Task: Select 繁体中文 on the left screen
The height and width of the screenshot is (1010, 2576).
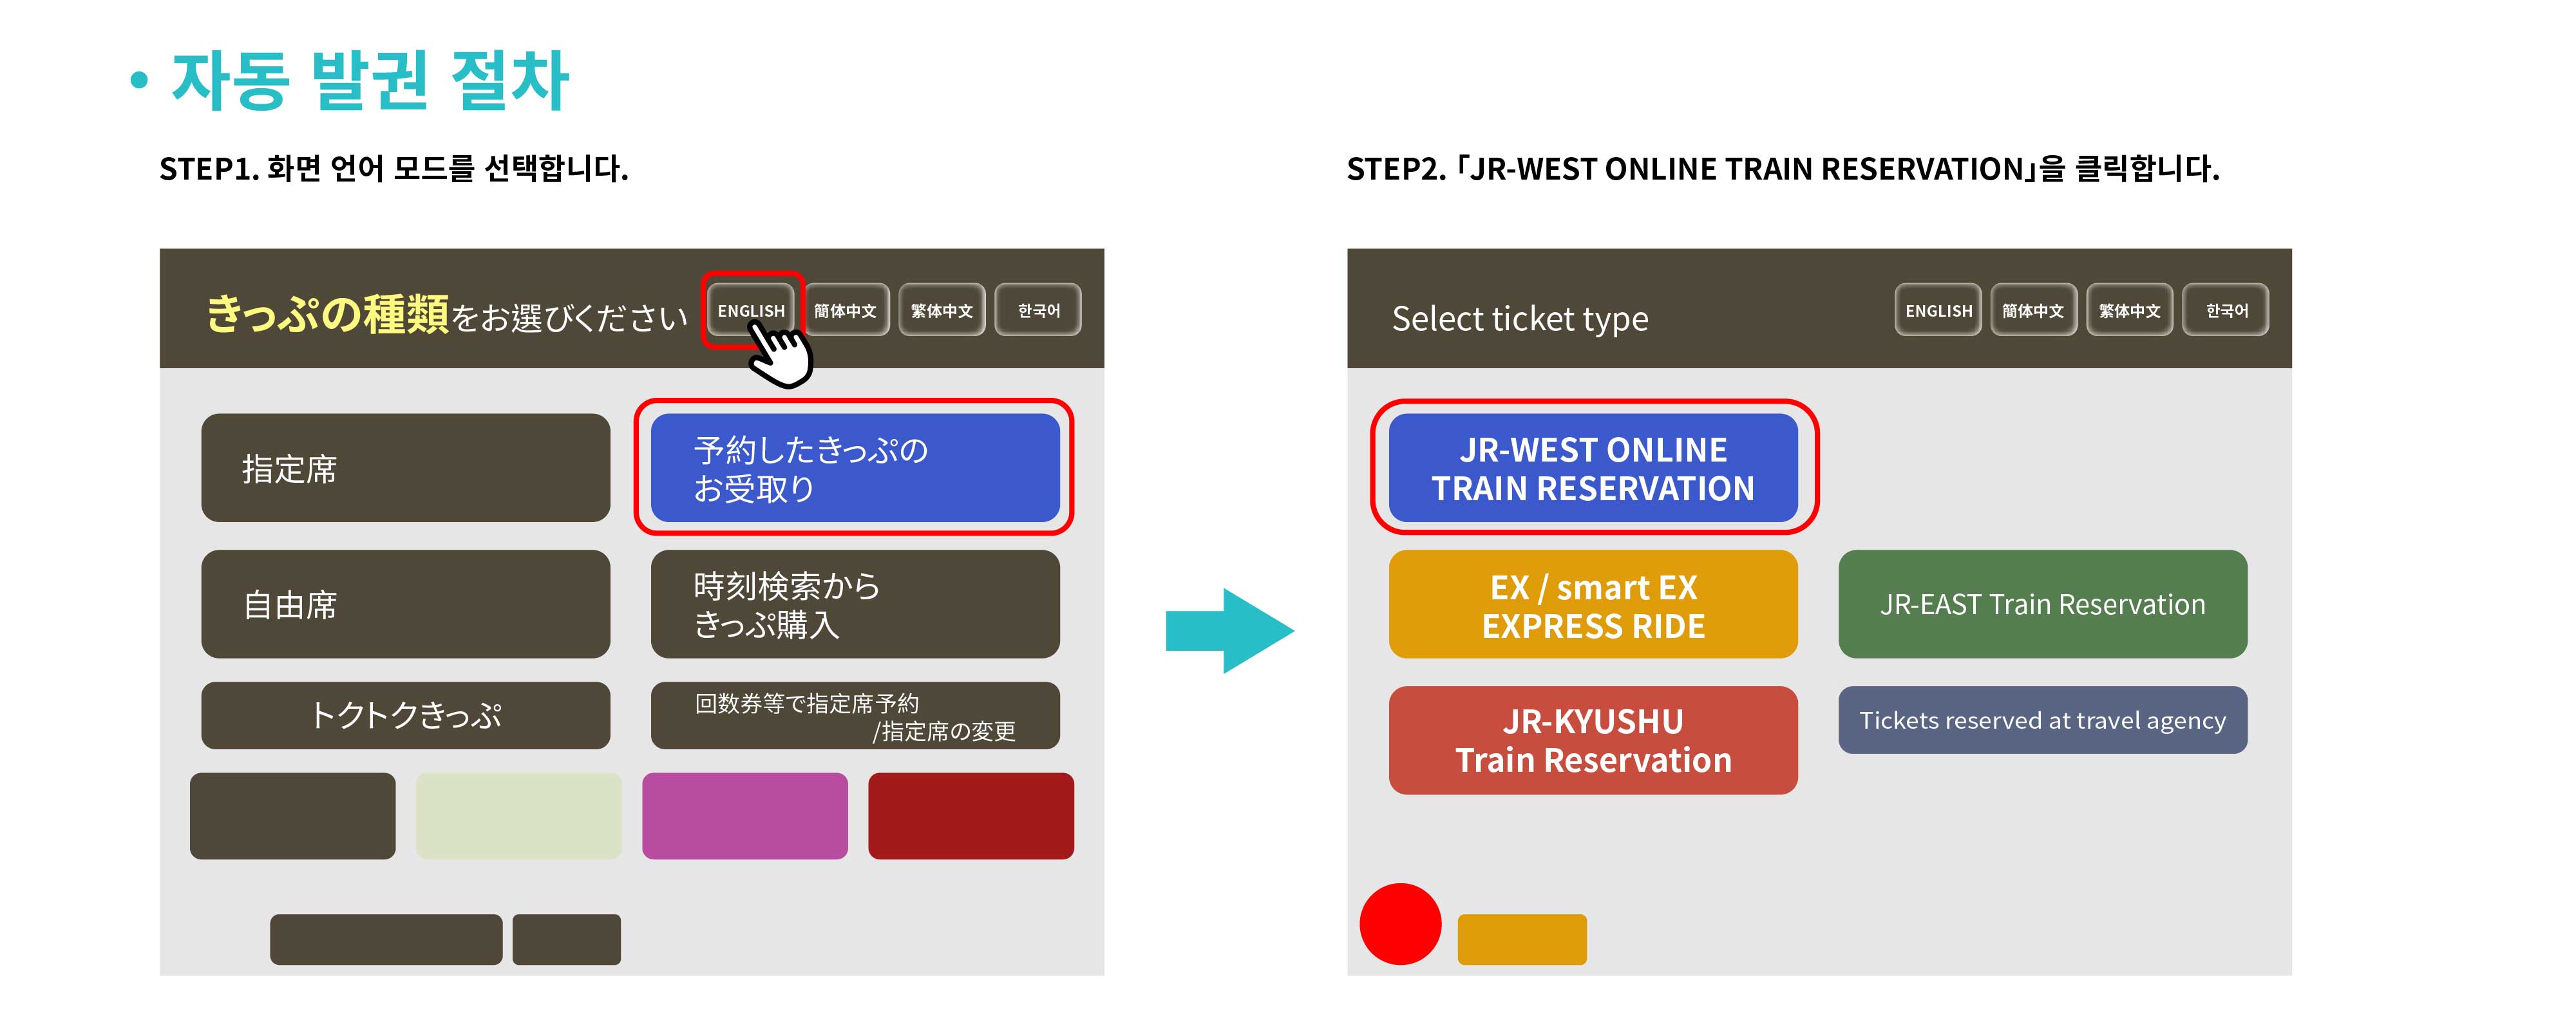Action: 941,310
